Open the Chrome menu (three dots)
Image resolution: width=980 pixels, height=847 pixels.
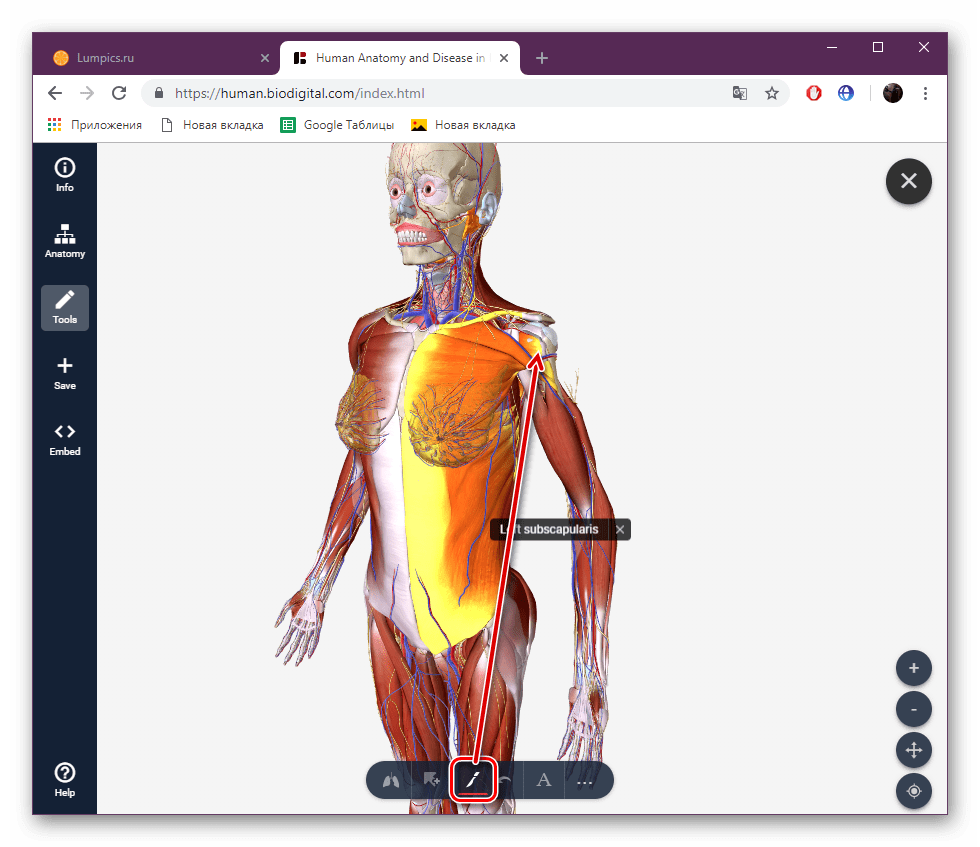(925, 93)
